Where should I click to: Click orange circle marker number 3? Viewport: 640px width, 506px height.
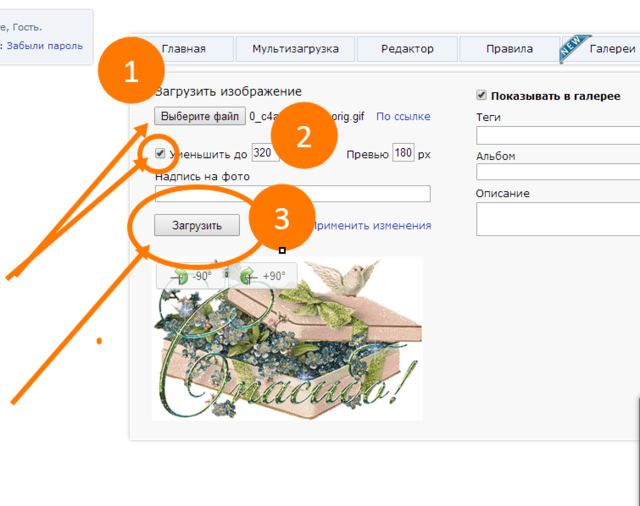coord(282,217)
